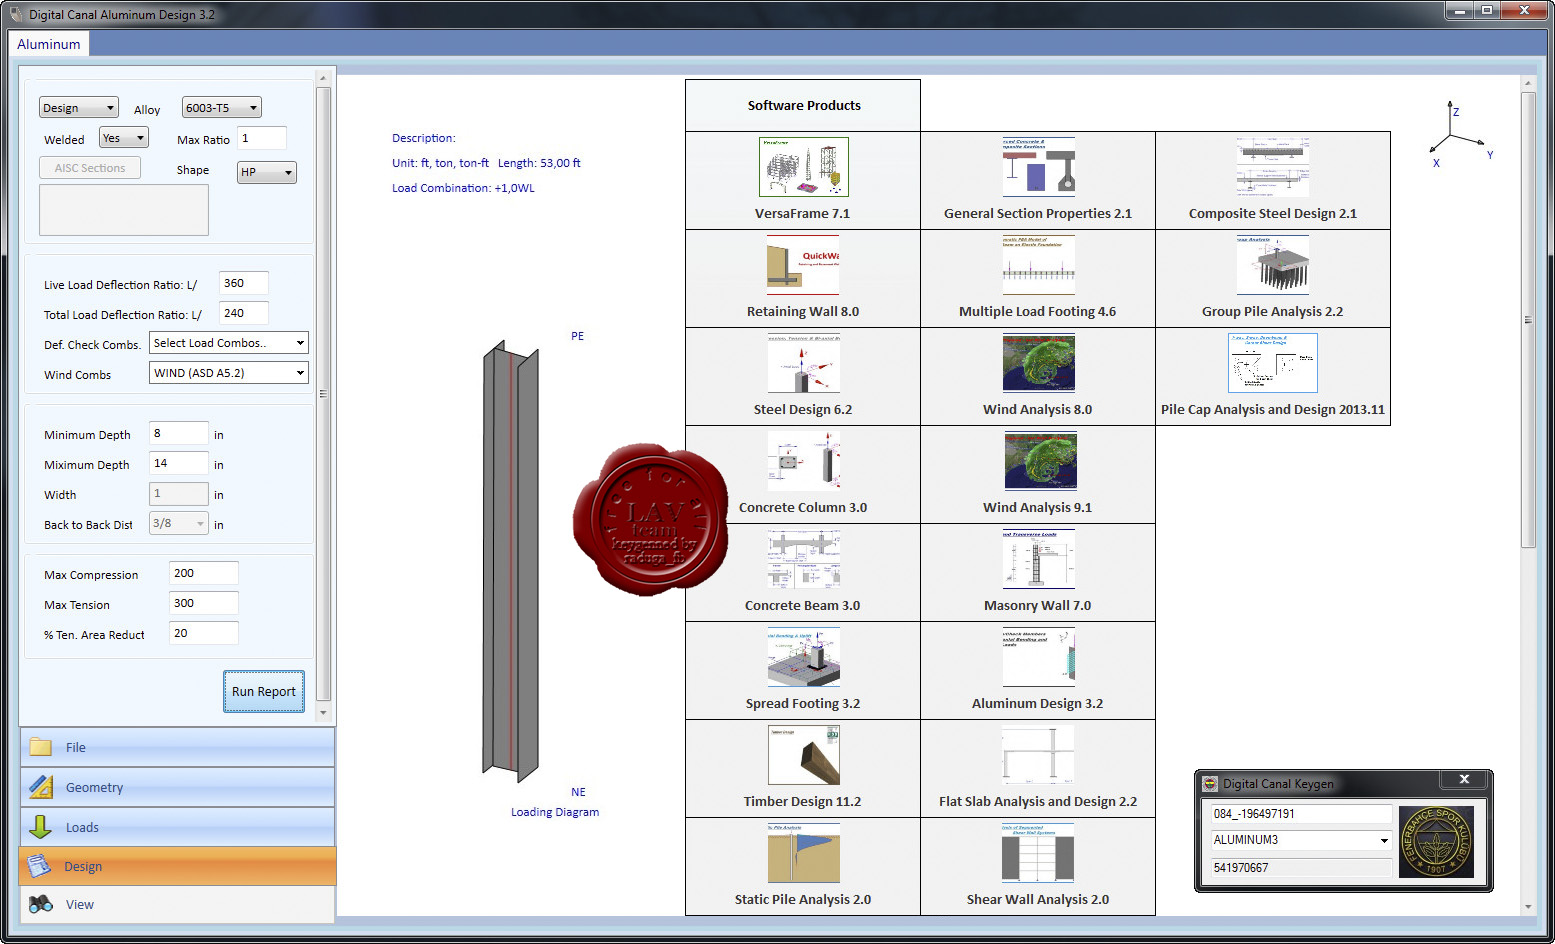
Task: Click the Max Tension input field
Action: pos(204,603)
